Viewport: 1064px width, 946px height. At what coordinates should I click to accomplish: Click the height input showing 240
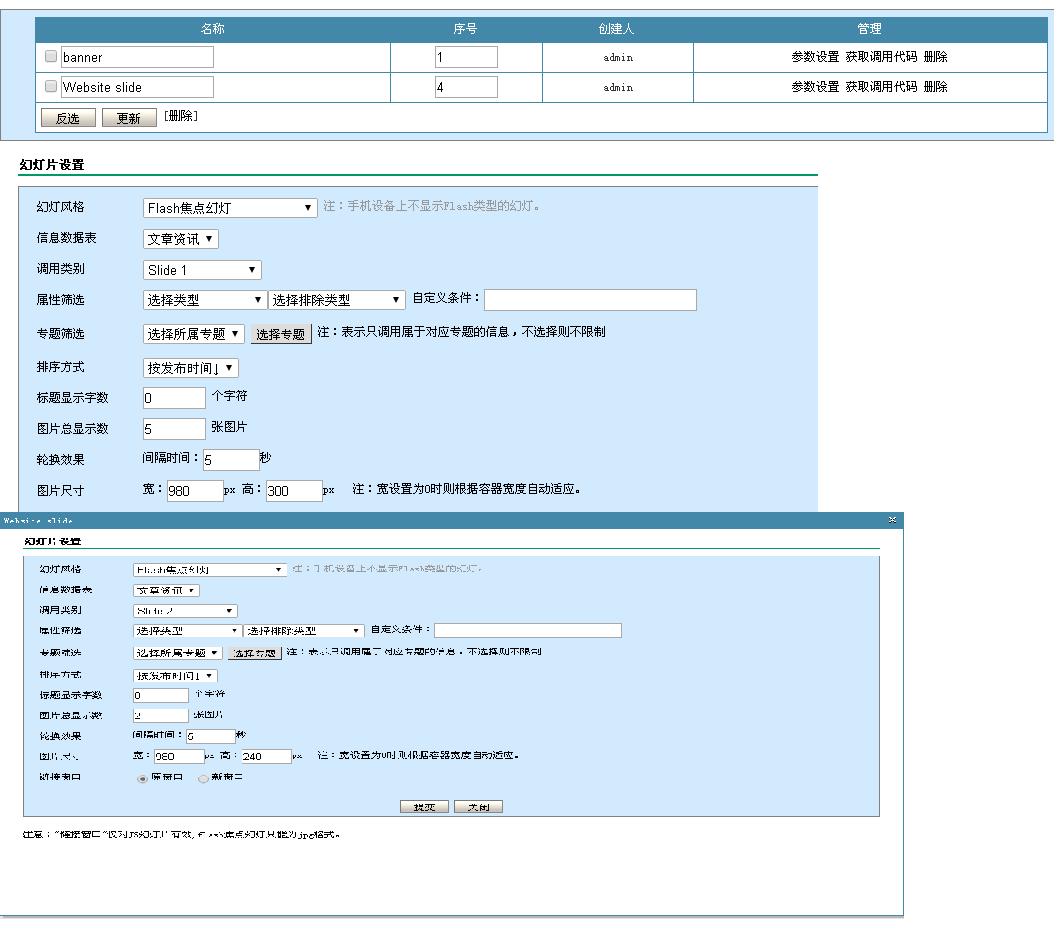click(x=267, y=757)
